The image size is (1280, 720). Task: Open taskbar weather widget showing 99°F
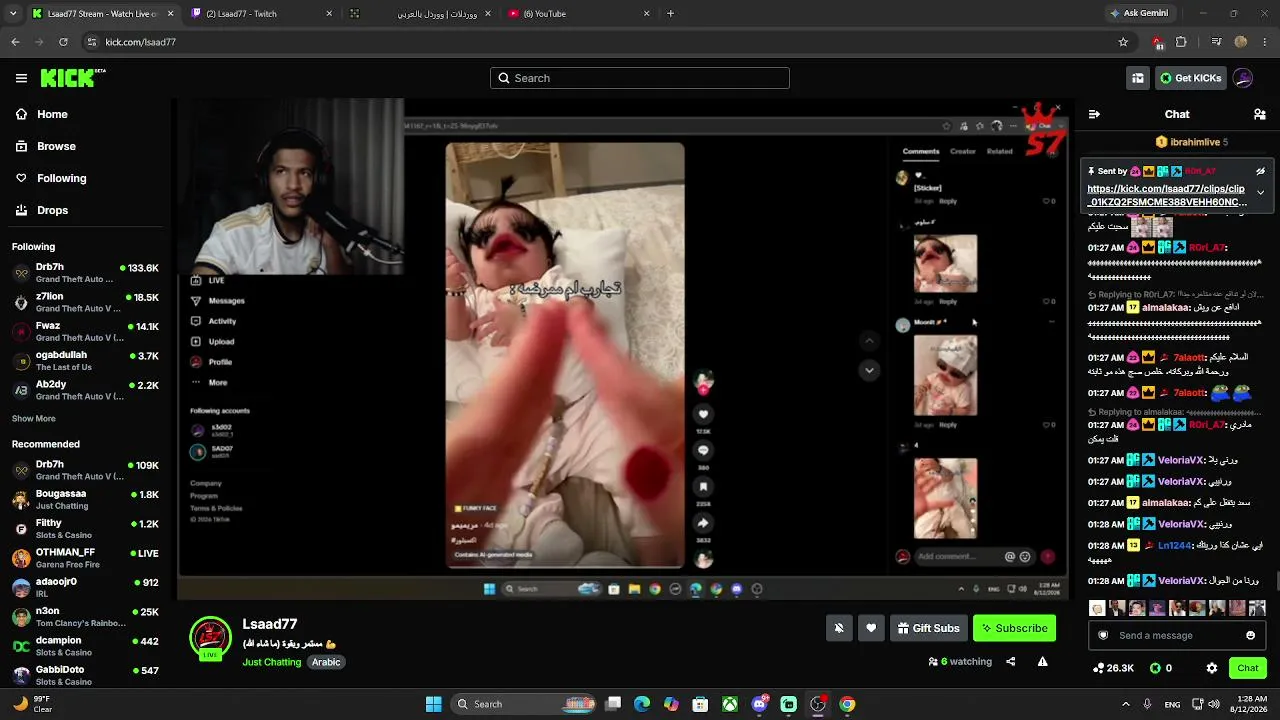tap(32, 704)
